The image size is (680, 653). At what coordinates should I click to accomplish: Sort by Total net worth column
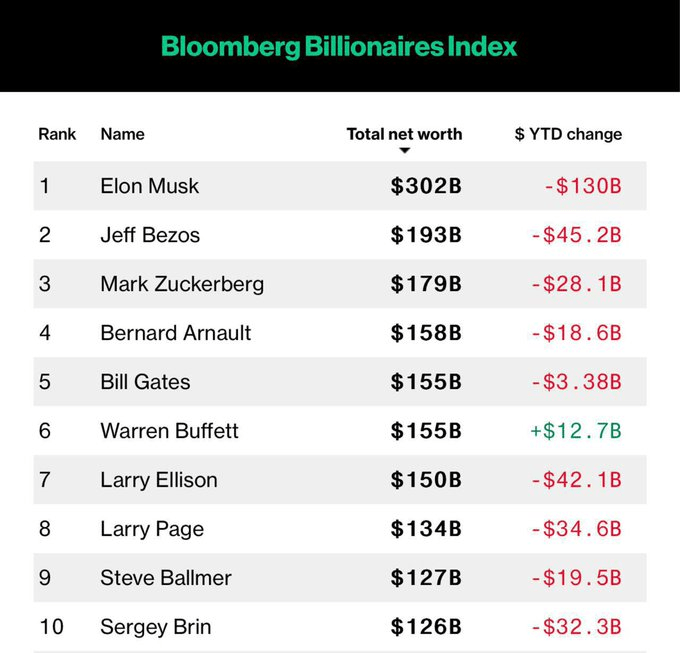click(404, 134)
